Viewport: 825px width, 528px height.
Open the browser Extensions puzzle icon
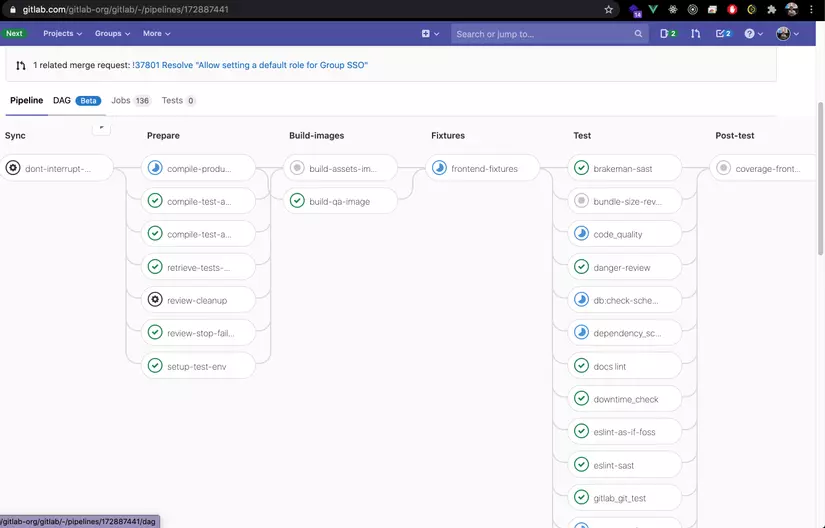pyautogui.click(x=772, y=9)
